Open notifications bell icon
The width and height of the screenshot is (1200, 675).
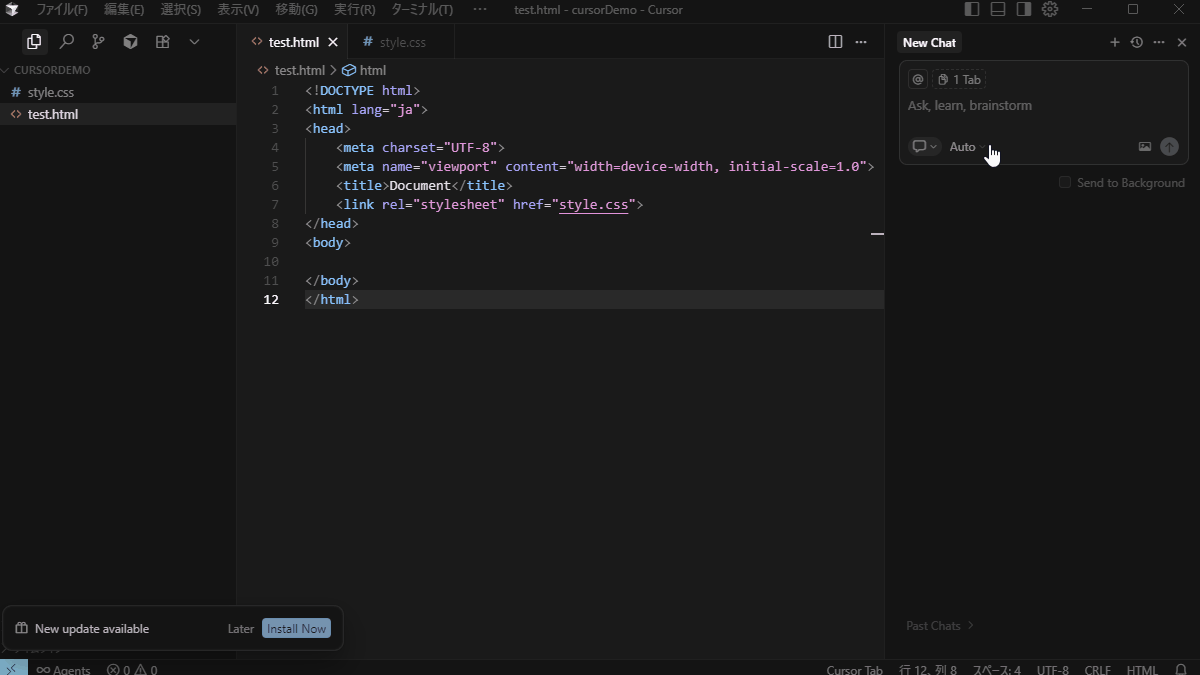pos(1181,669)
